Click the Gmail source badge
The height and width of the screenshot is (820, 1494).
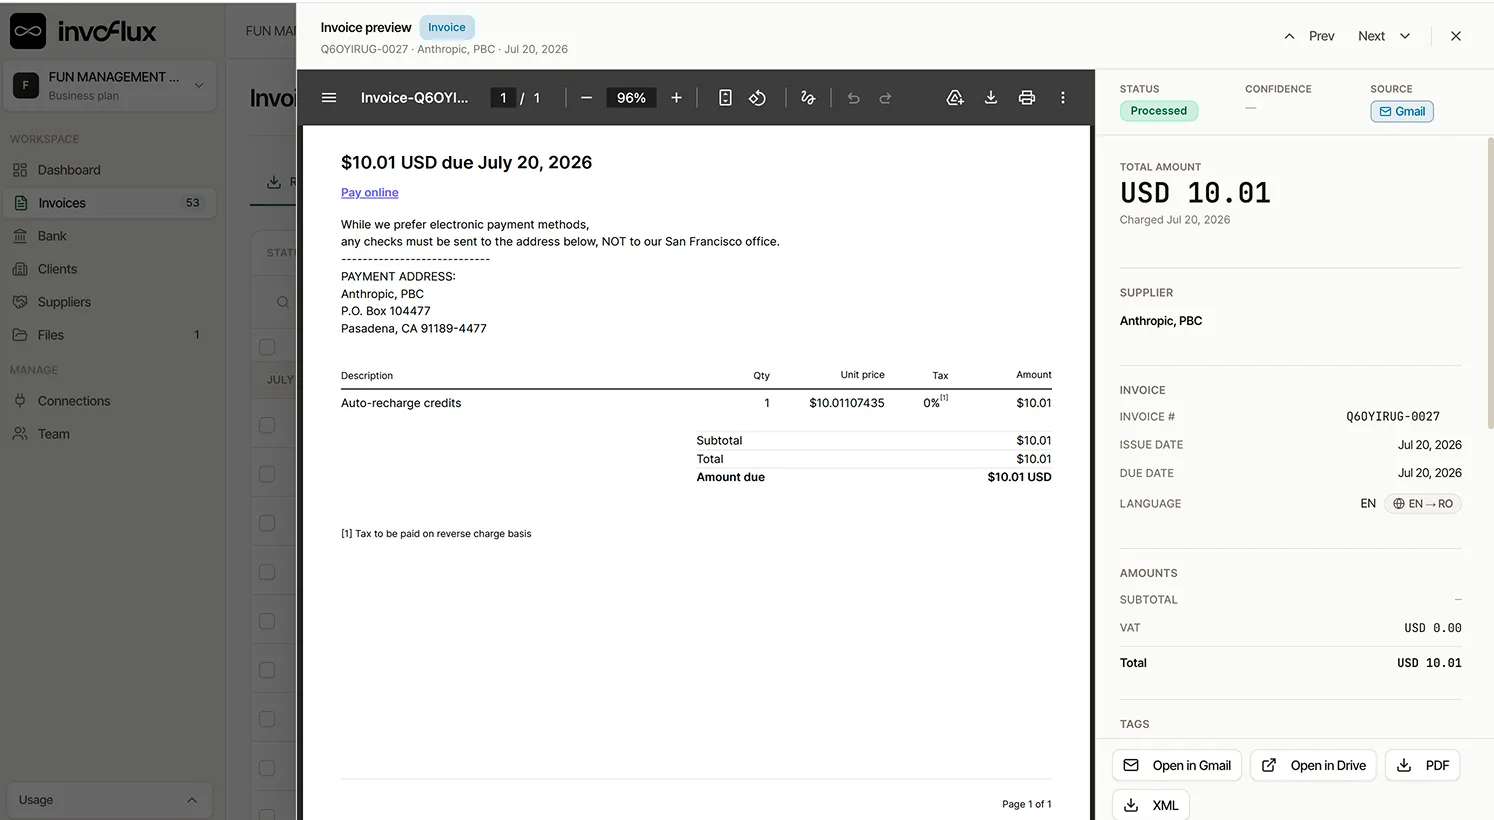pyautogui.click(x=1402, y=111)
